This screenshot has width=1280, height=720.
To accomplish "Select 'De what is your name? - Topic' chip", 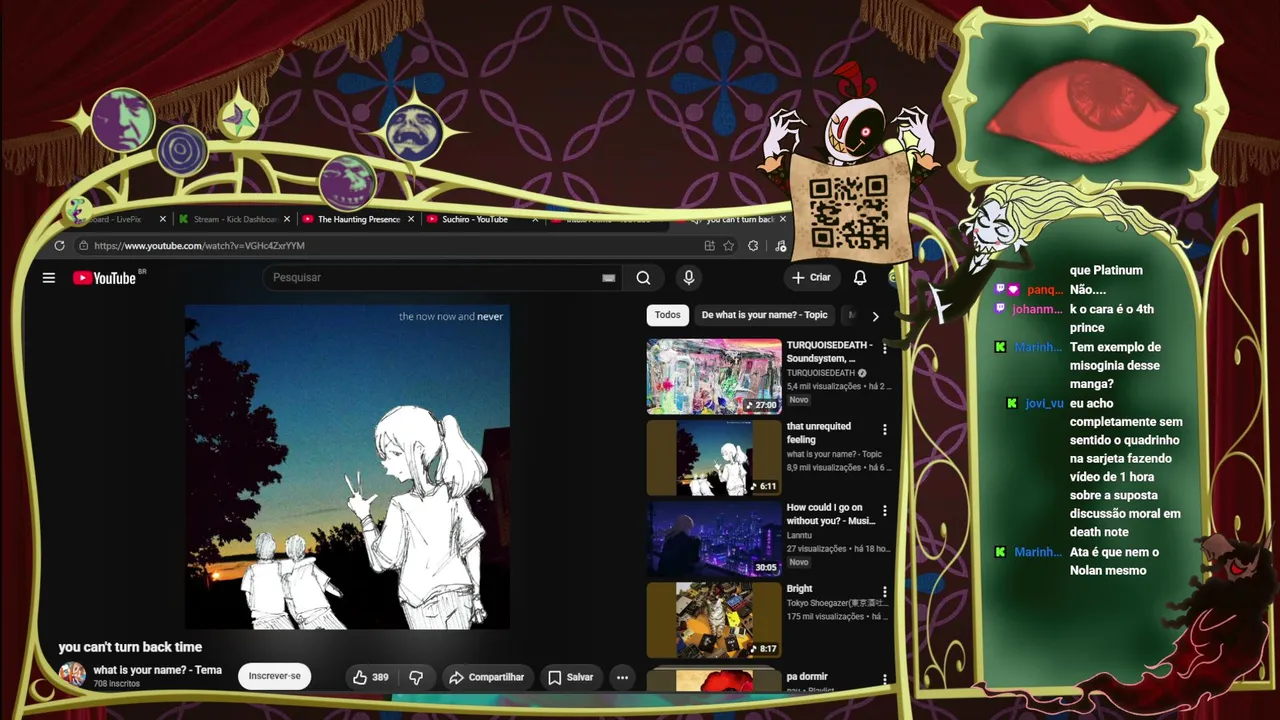I will point(765,315).
